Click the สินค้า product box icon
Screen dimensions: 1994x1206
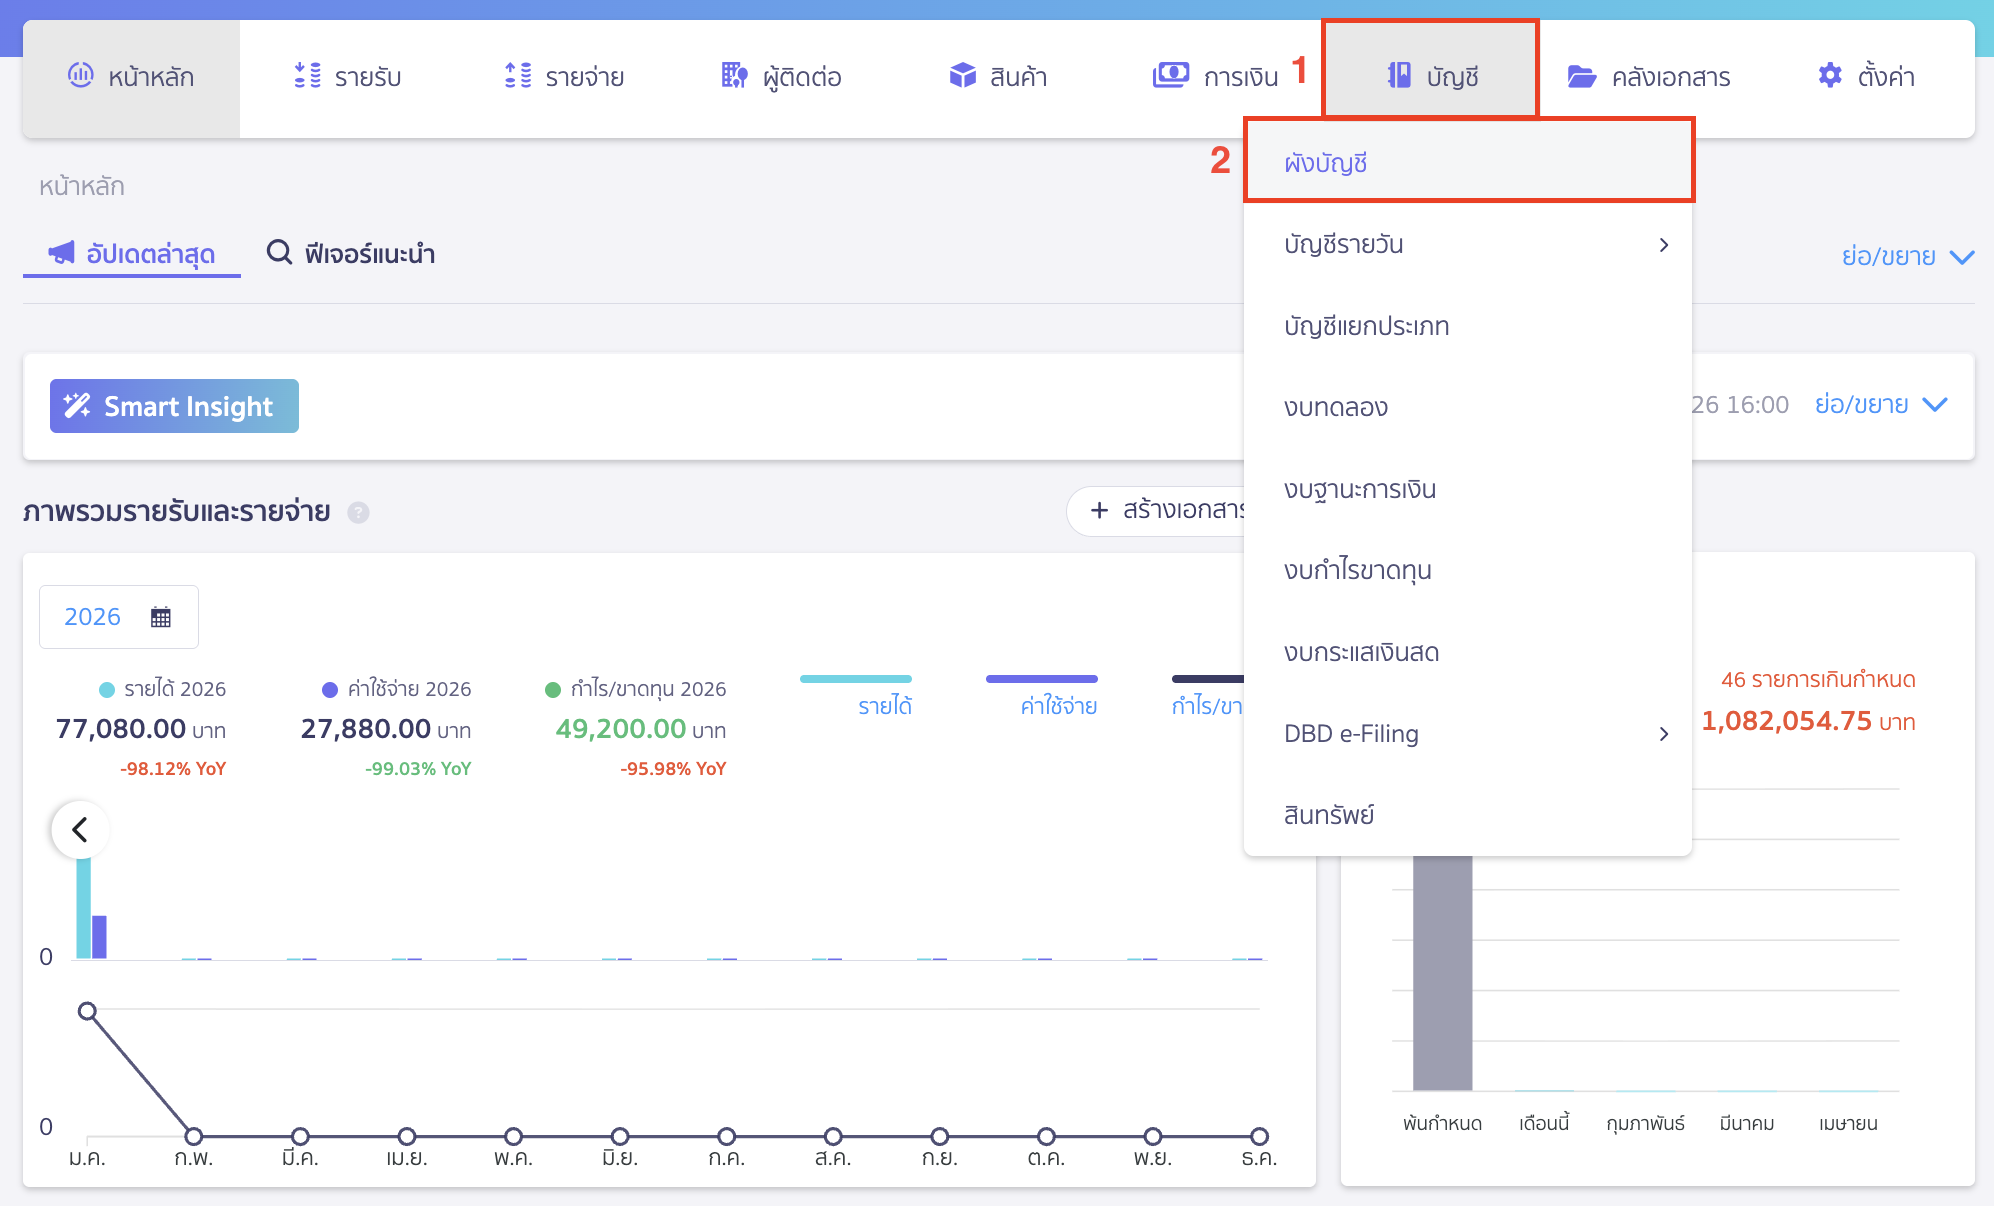(x=962, y=75)
